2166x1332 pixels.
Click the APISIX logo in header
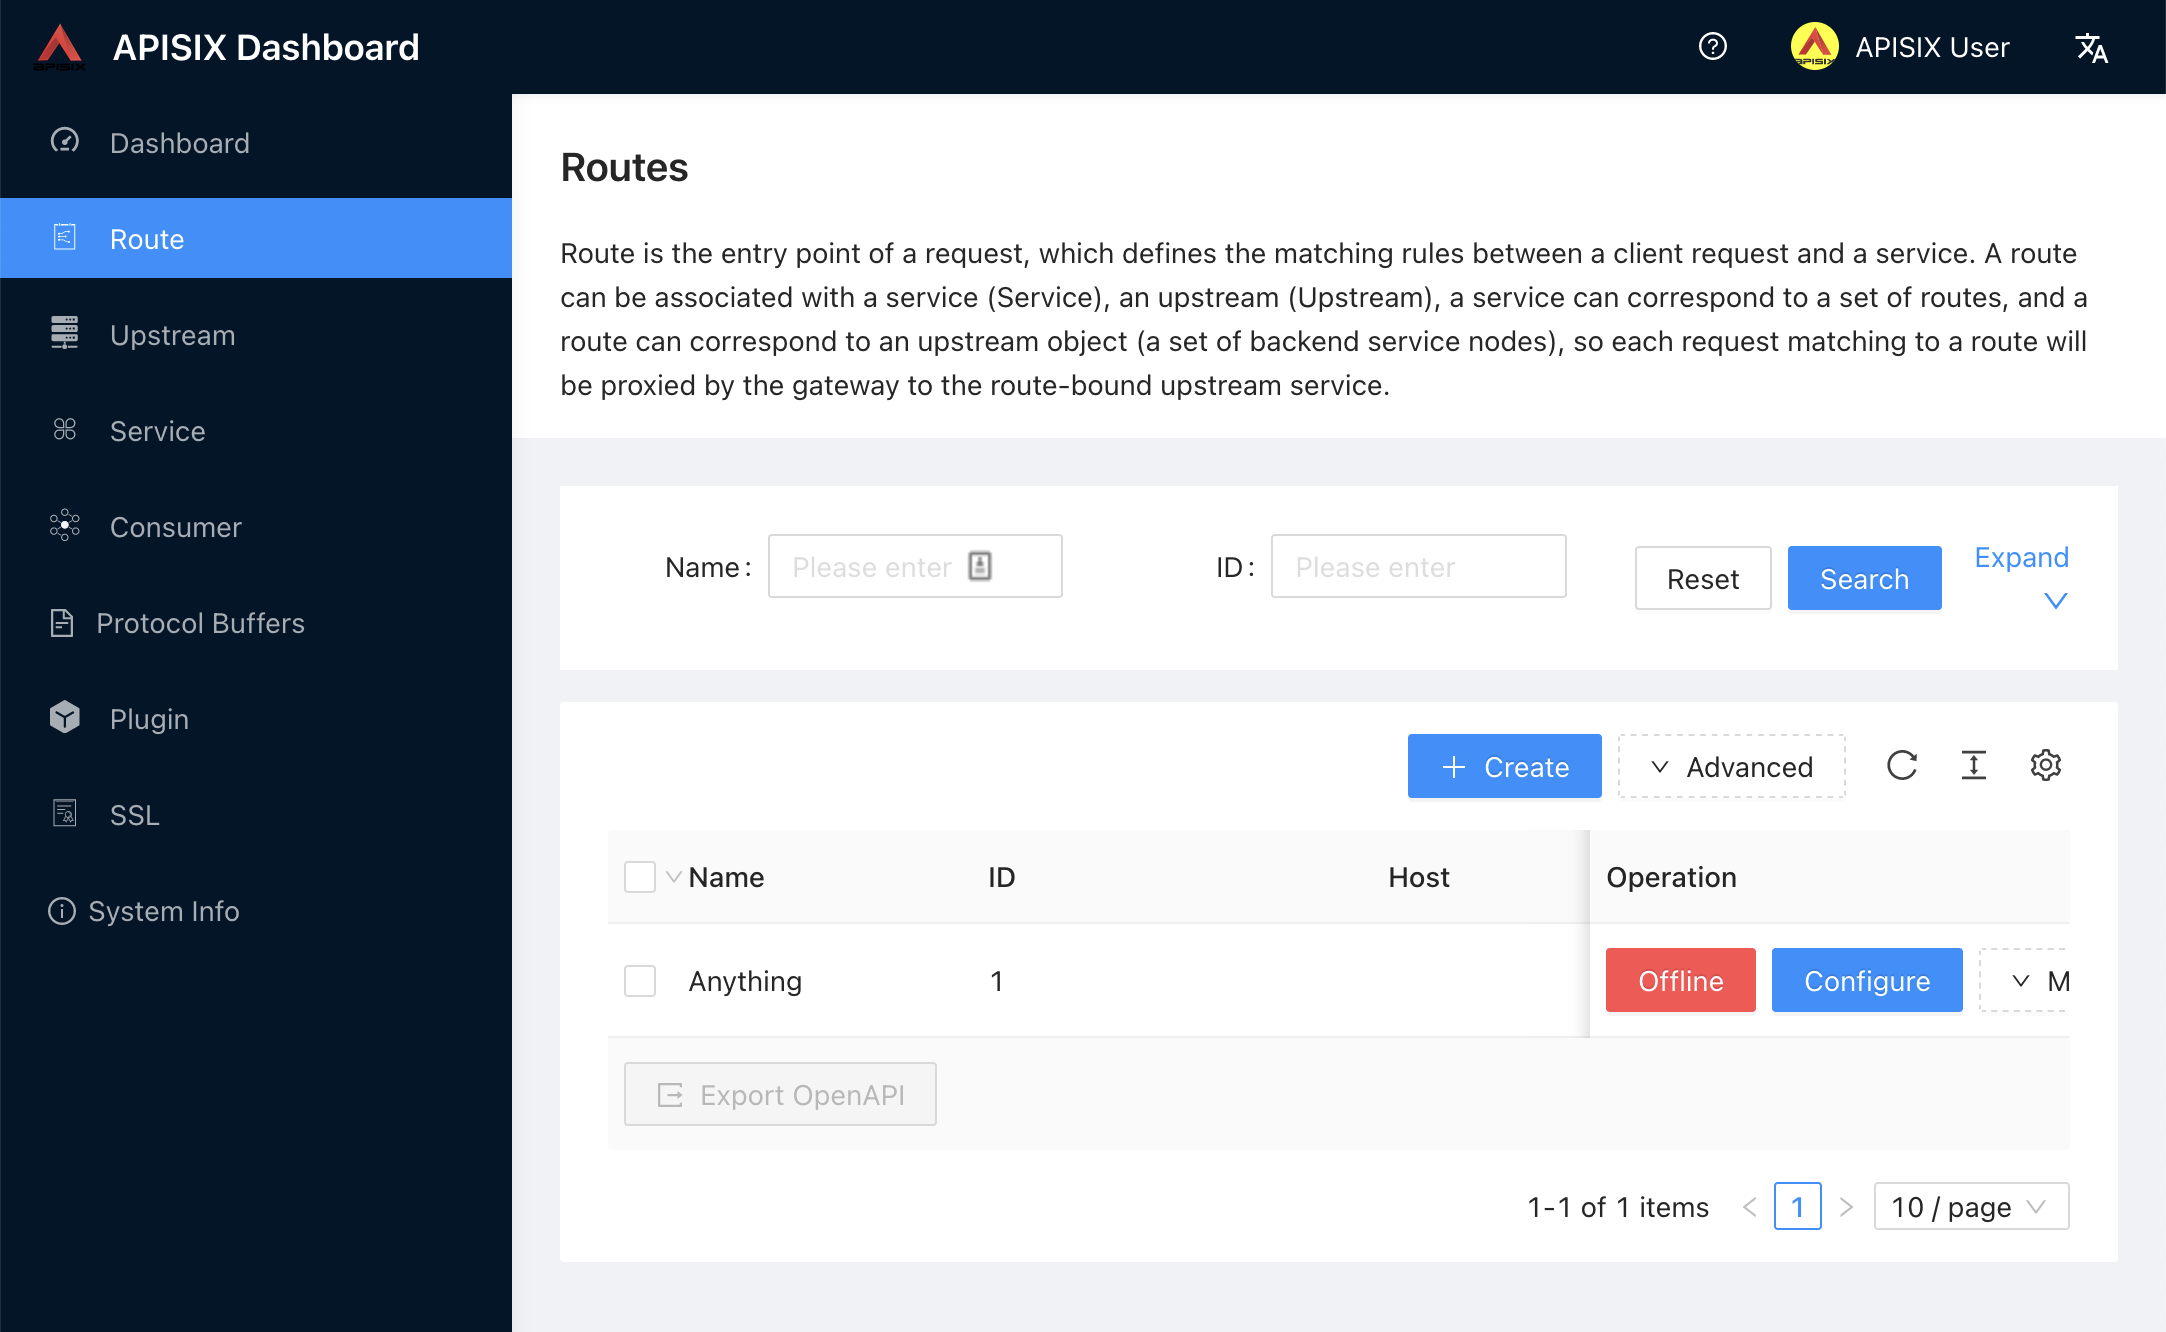pyautogui.click(x=60, y=47)
